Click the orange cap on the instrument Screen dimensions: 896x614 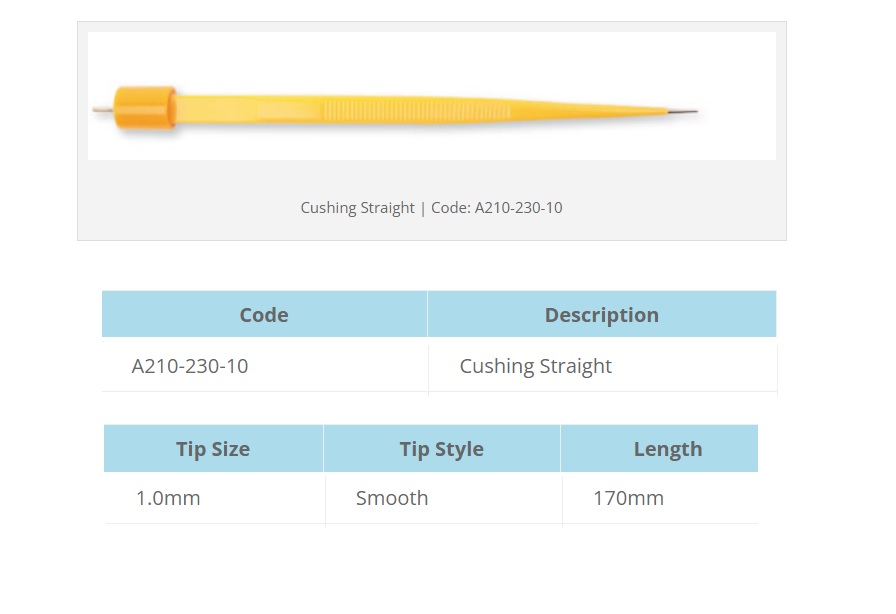coord(144,108)
